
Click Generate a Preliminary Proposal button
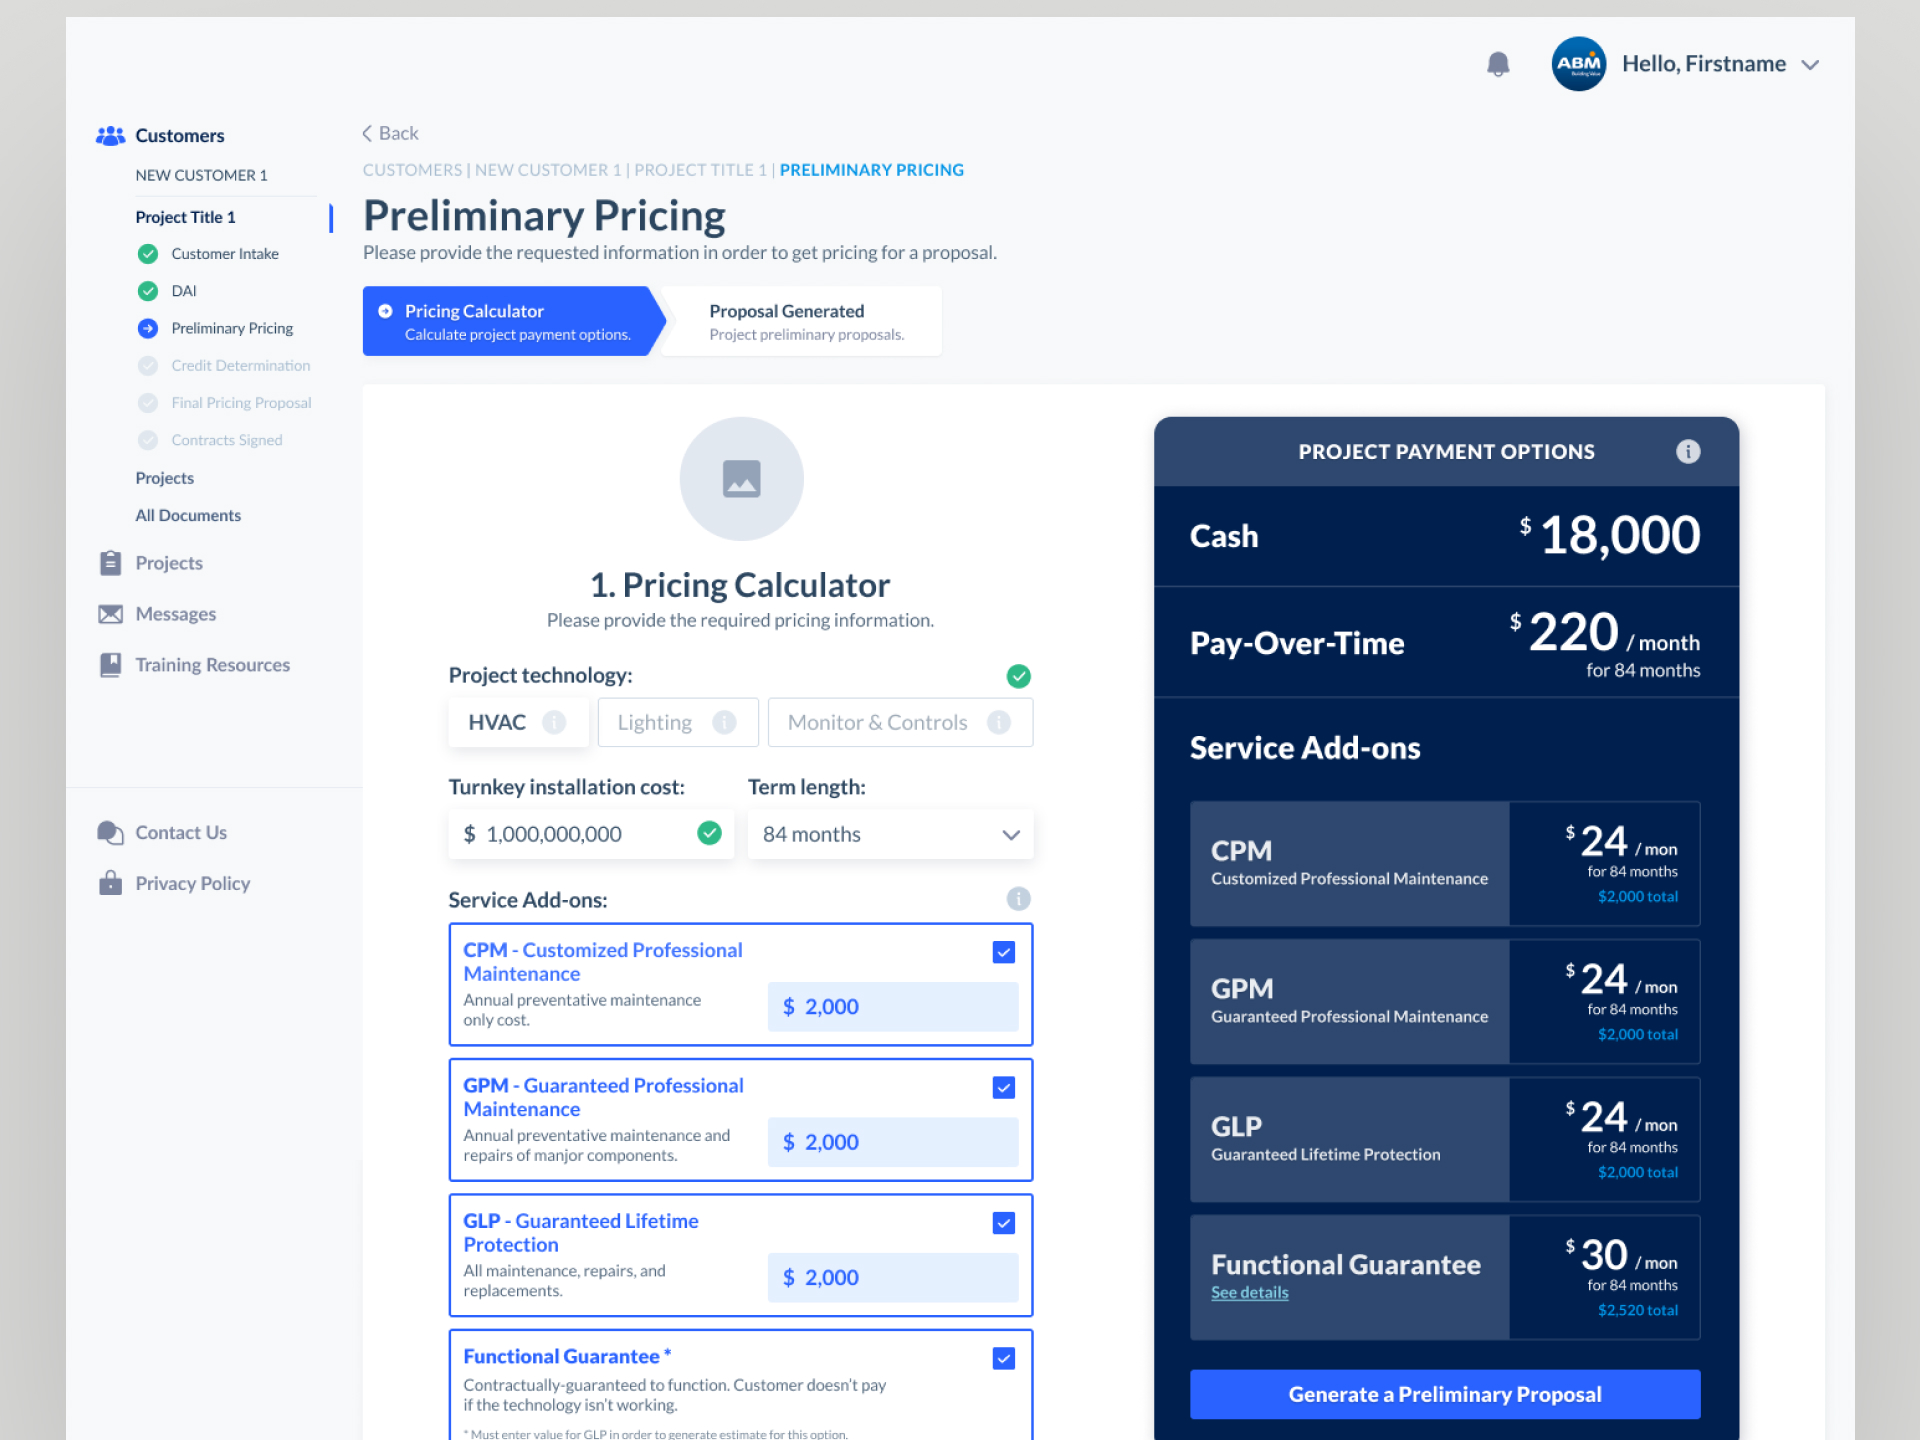pyautogui.click(x=1445, y=1394)
